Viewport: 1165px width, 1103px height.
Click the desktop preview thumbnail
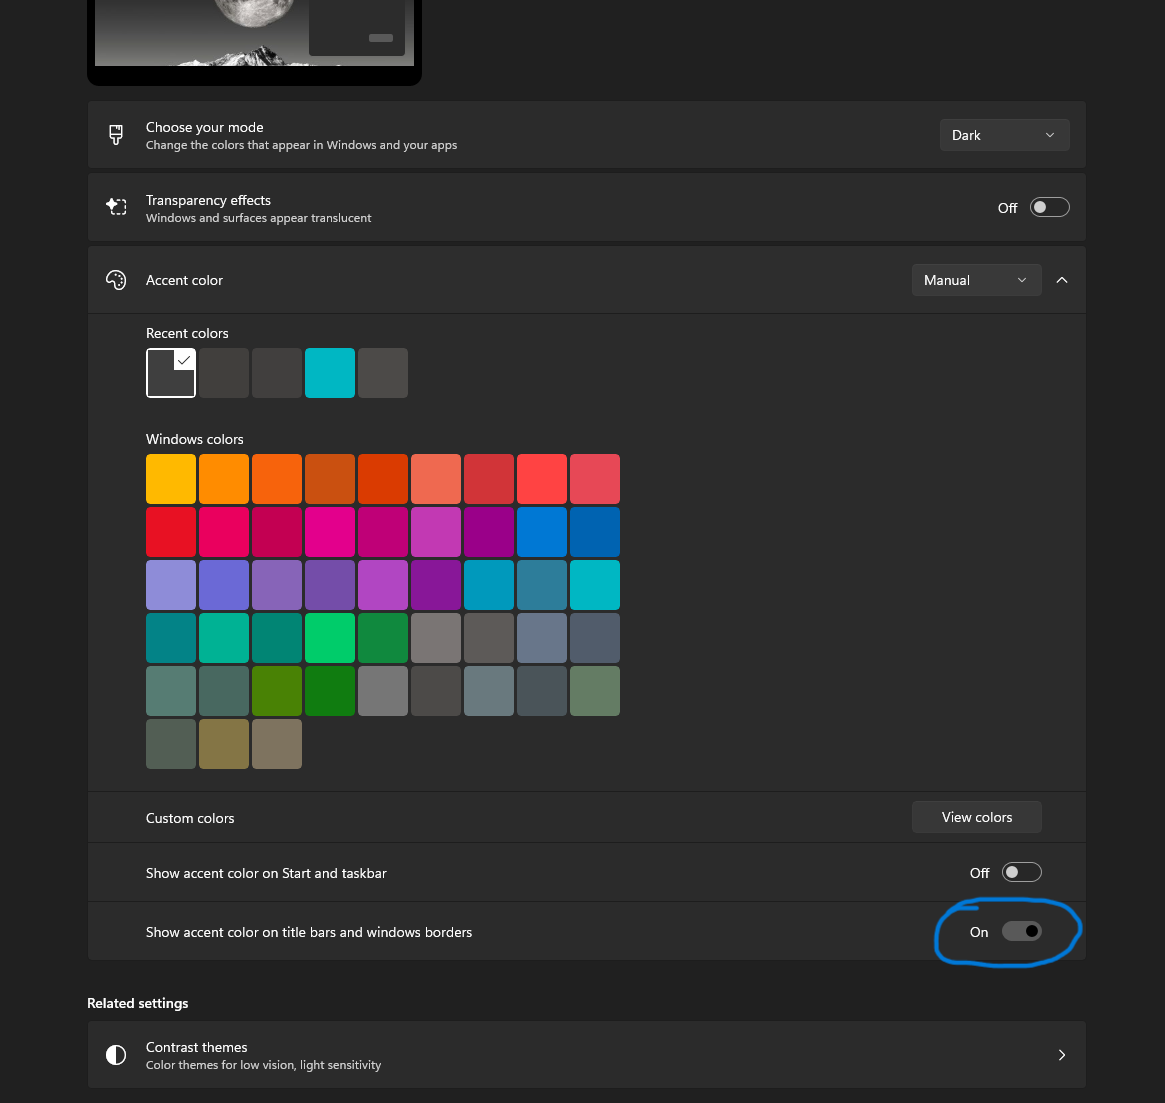click(x=254, y=35)
